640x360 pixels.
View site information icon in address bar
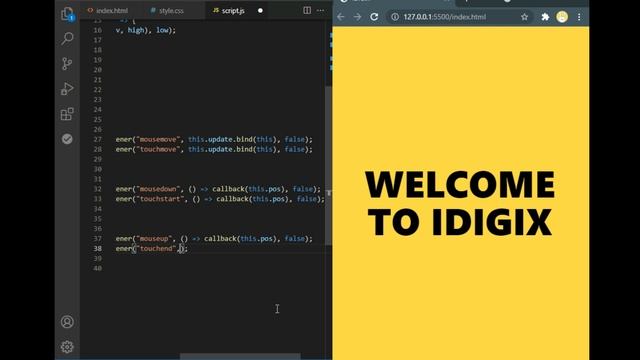point(395,17)
